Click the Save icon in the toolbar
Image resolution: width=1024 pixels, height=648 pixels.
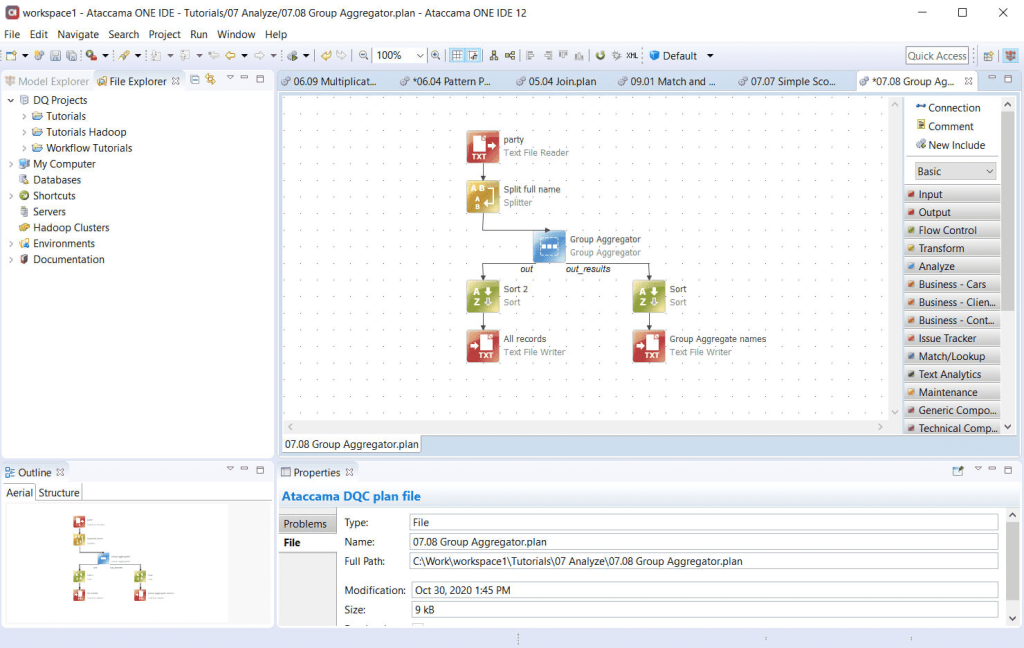coord(55,55)
